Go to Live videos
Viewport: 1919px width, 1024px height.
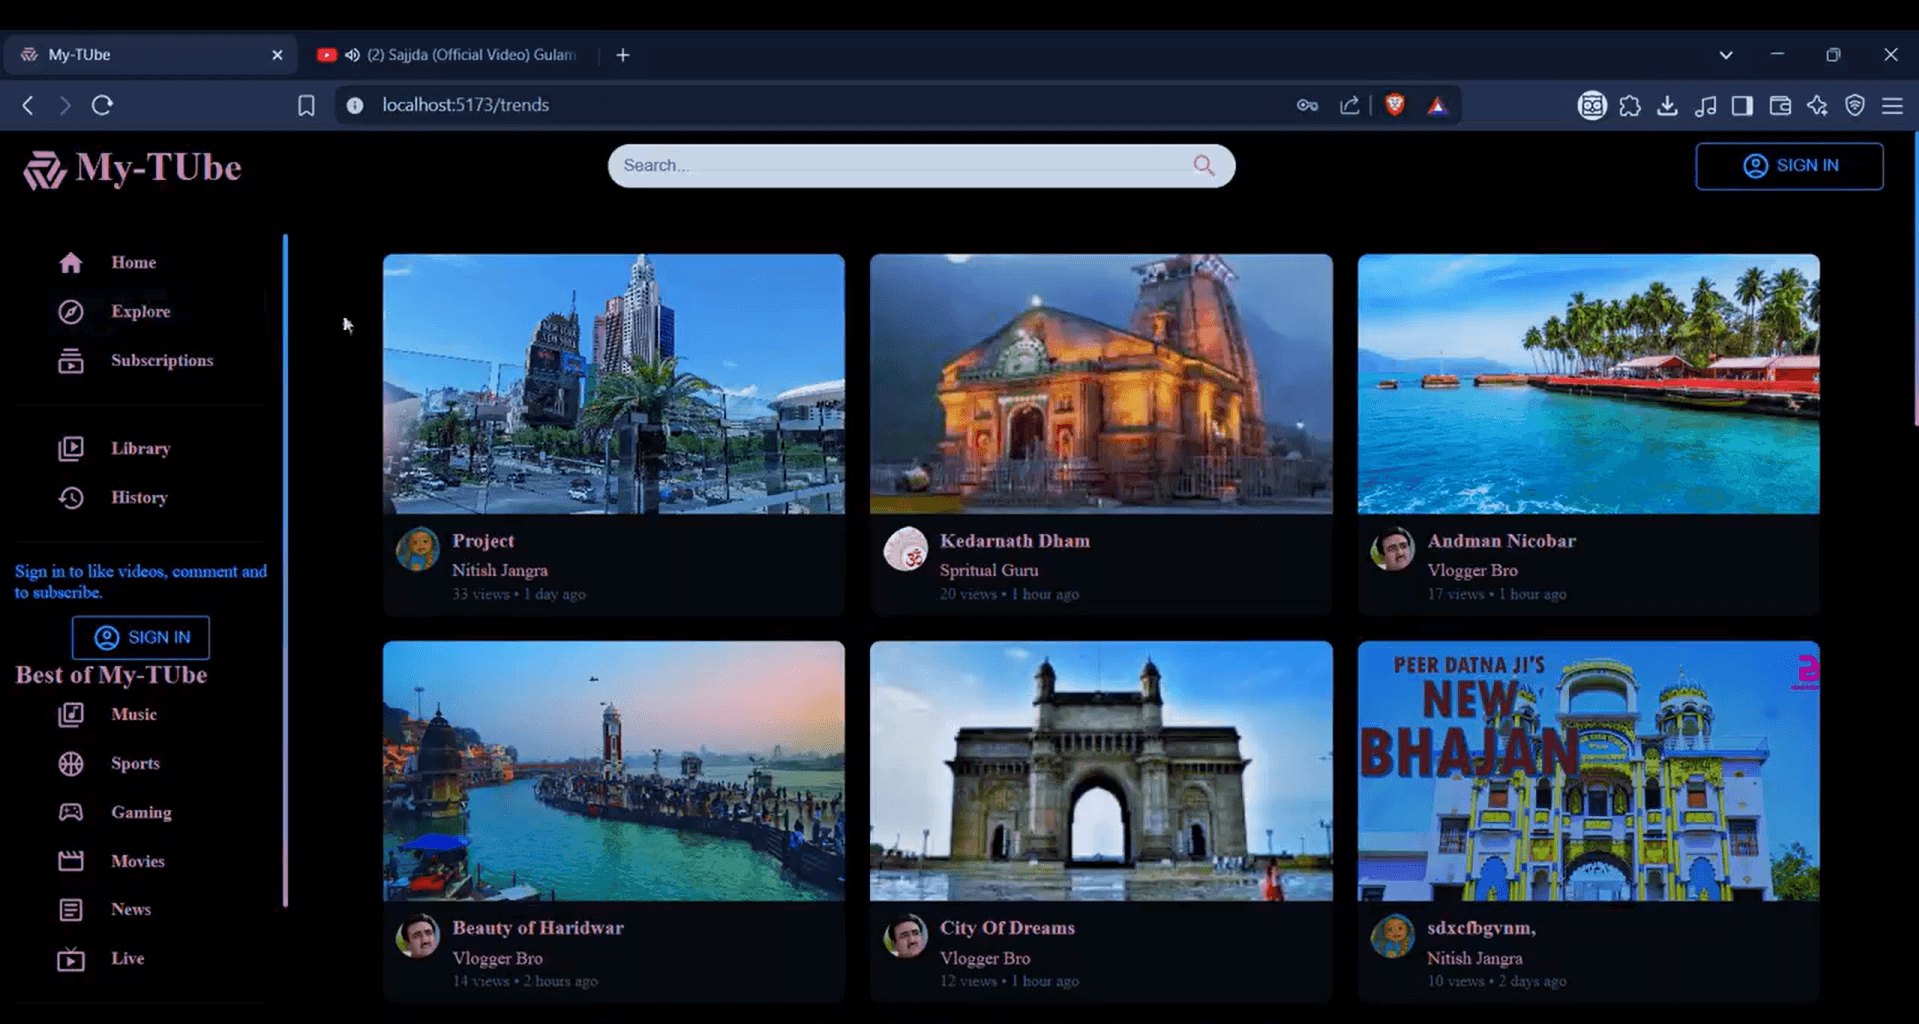point(127,958)
